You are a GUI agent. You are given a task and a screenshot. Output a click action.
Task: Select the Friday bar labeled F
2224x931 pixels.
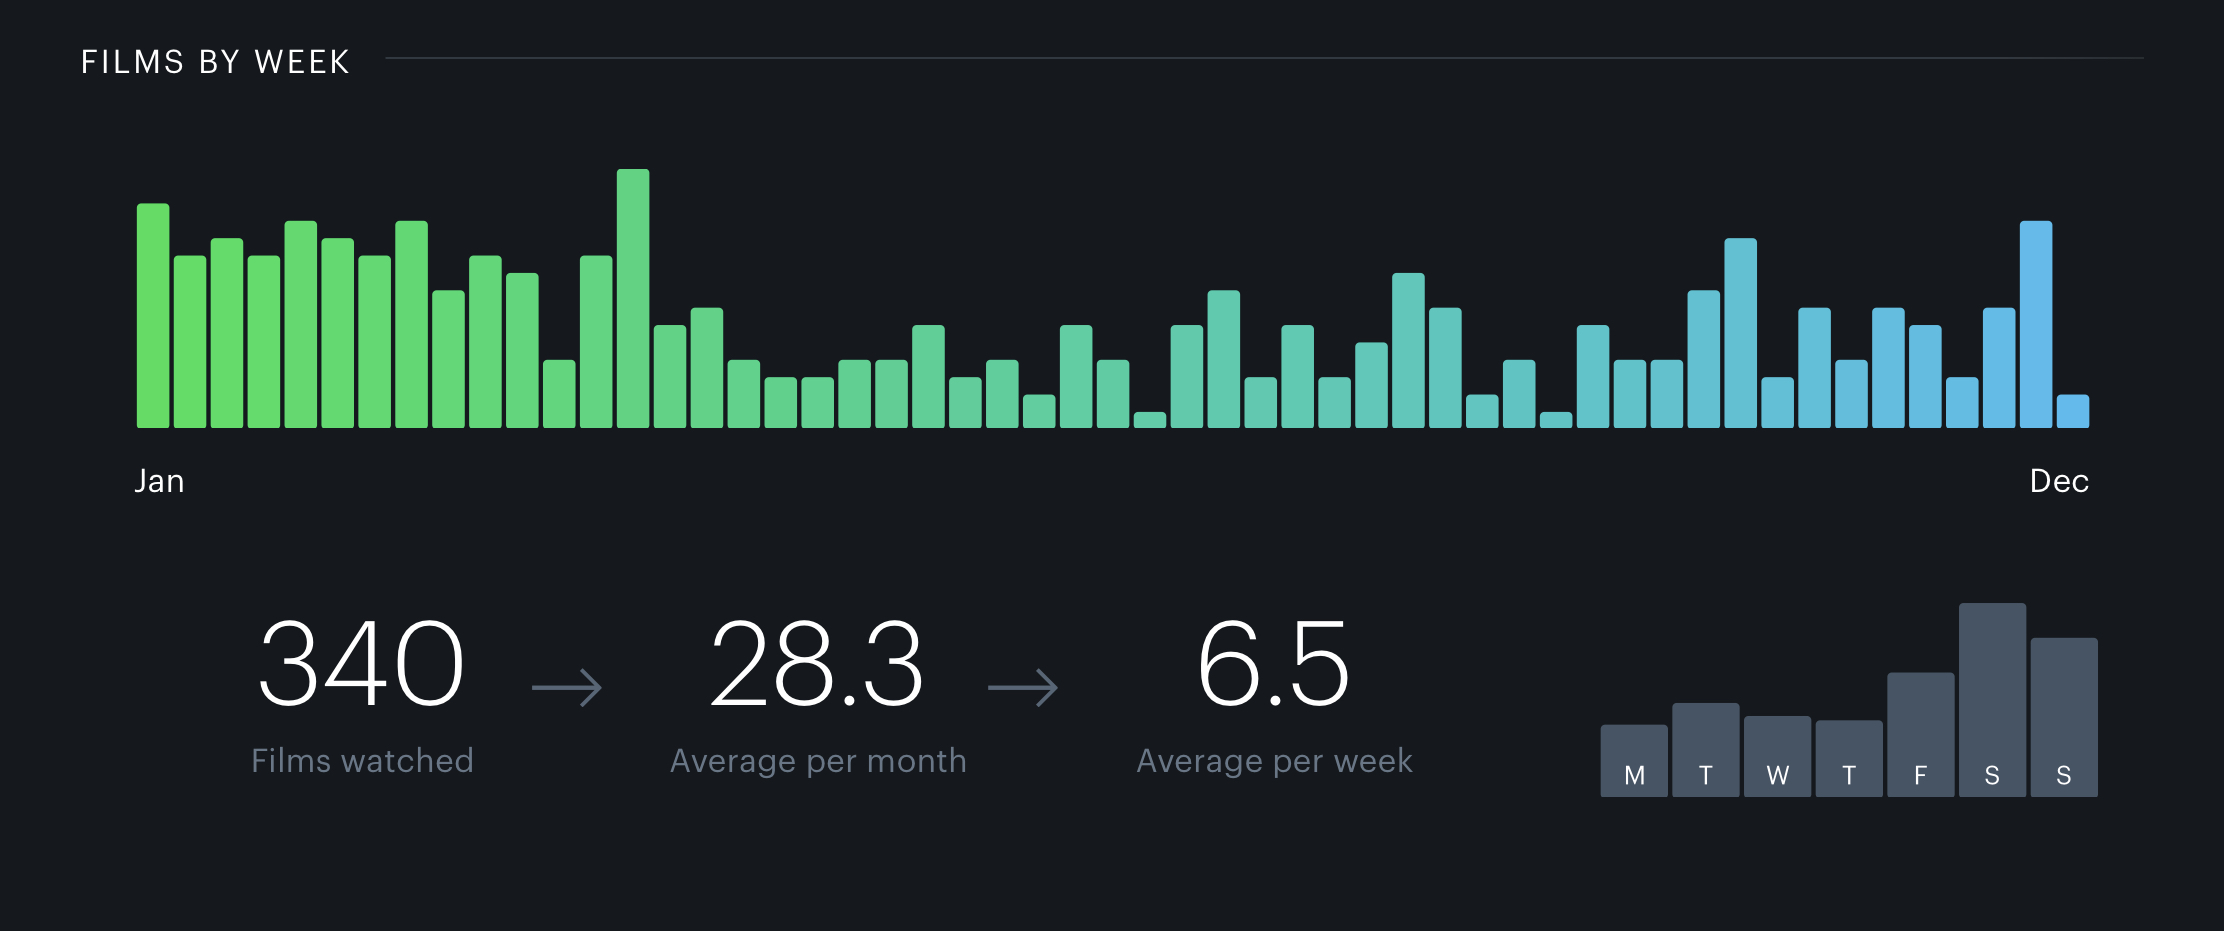click(x=1920, y=735)
